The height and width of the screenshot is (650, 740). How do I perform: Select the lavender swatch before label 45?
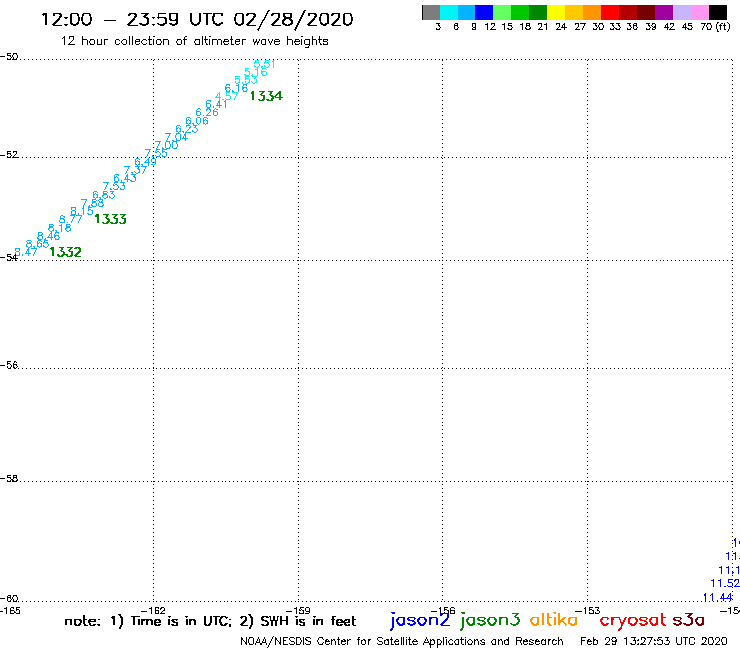681,12
